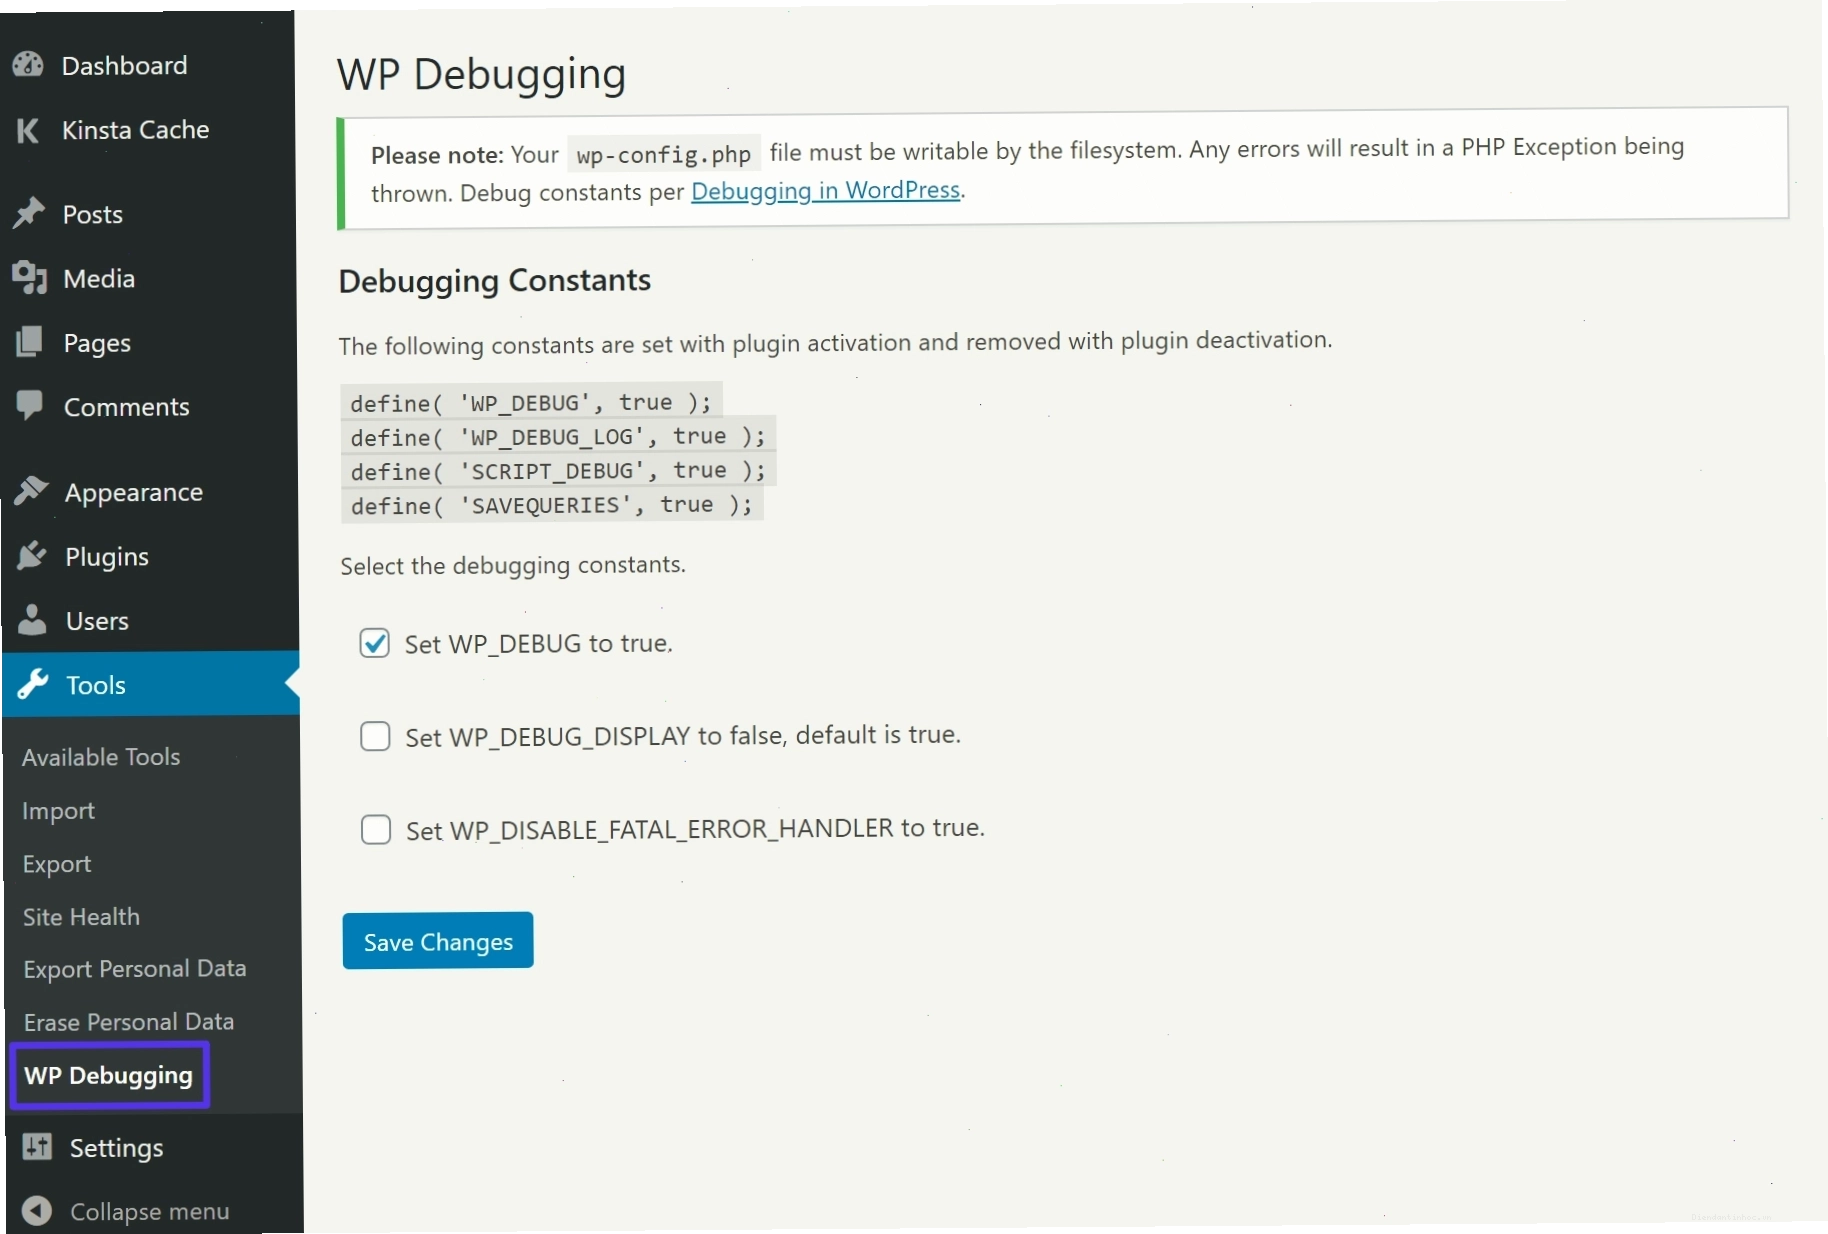This screenshot has height=1234, width=1828.
Task: Click the Dashboard gauge icon
Action: click(x=28, y=65)
